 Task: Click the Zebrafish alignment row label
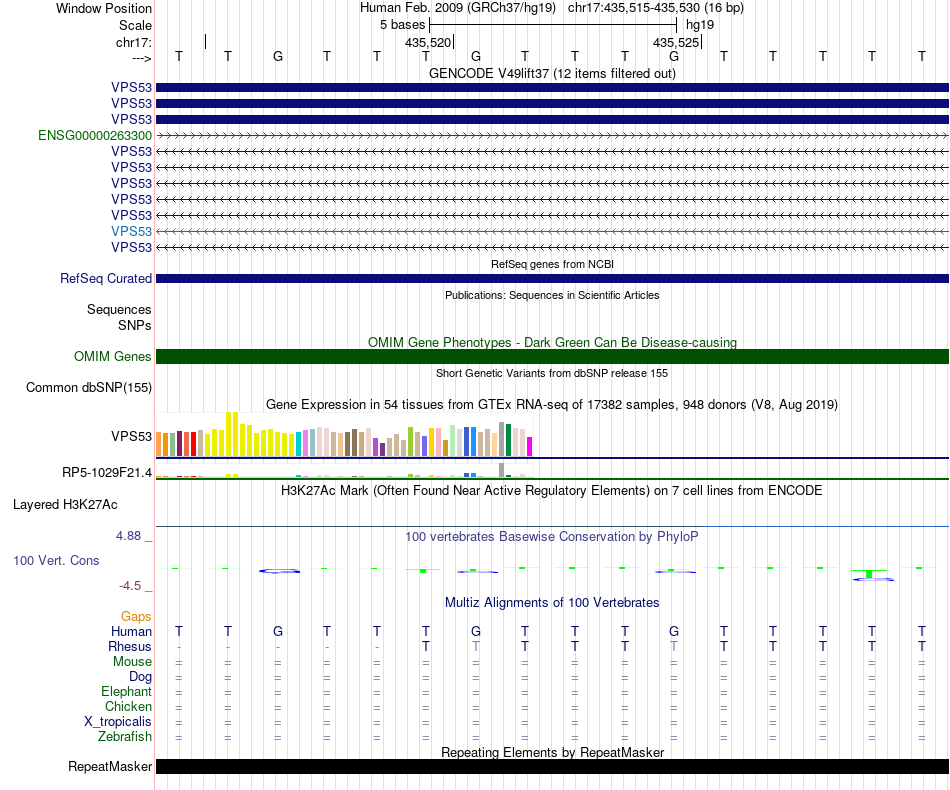(125, 737)
